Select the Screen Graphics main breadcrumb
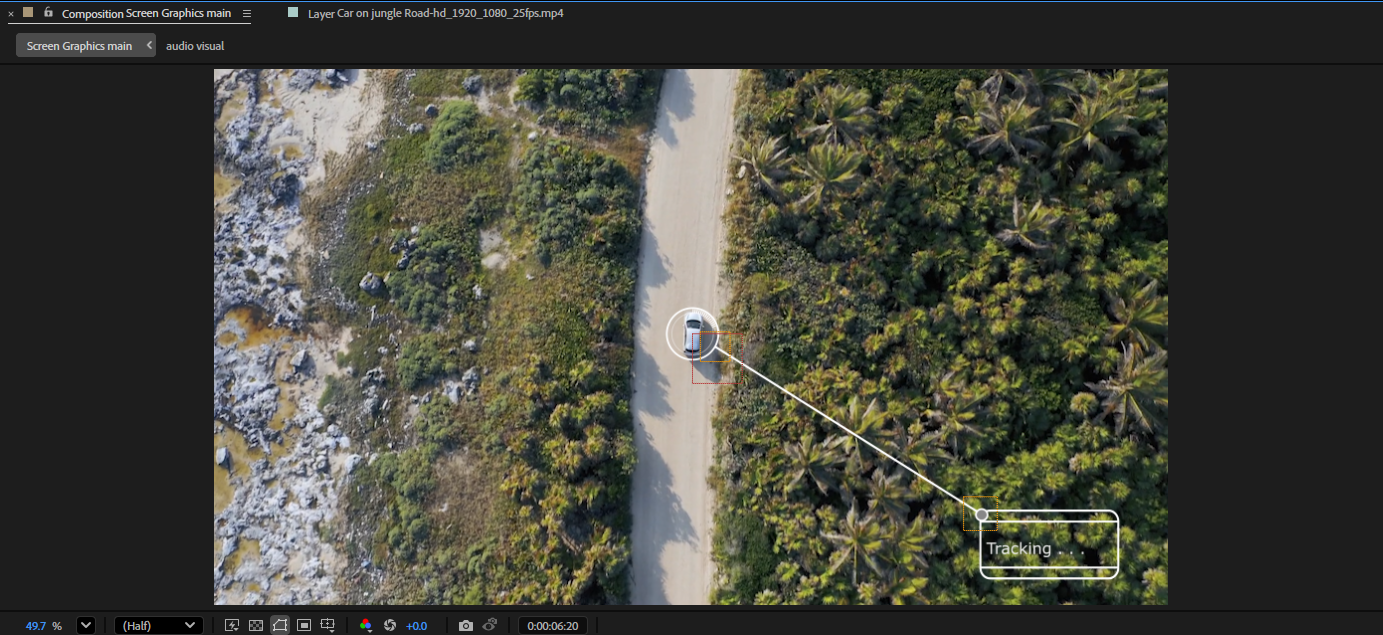1383x635 pixels. pos(79,46)
